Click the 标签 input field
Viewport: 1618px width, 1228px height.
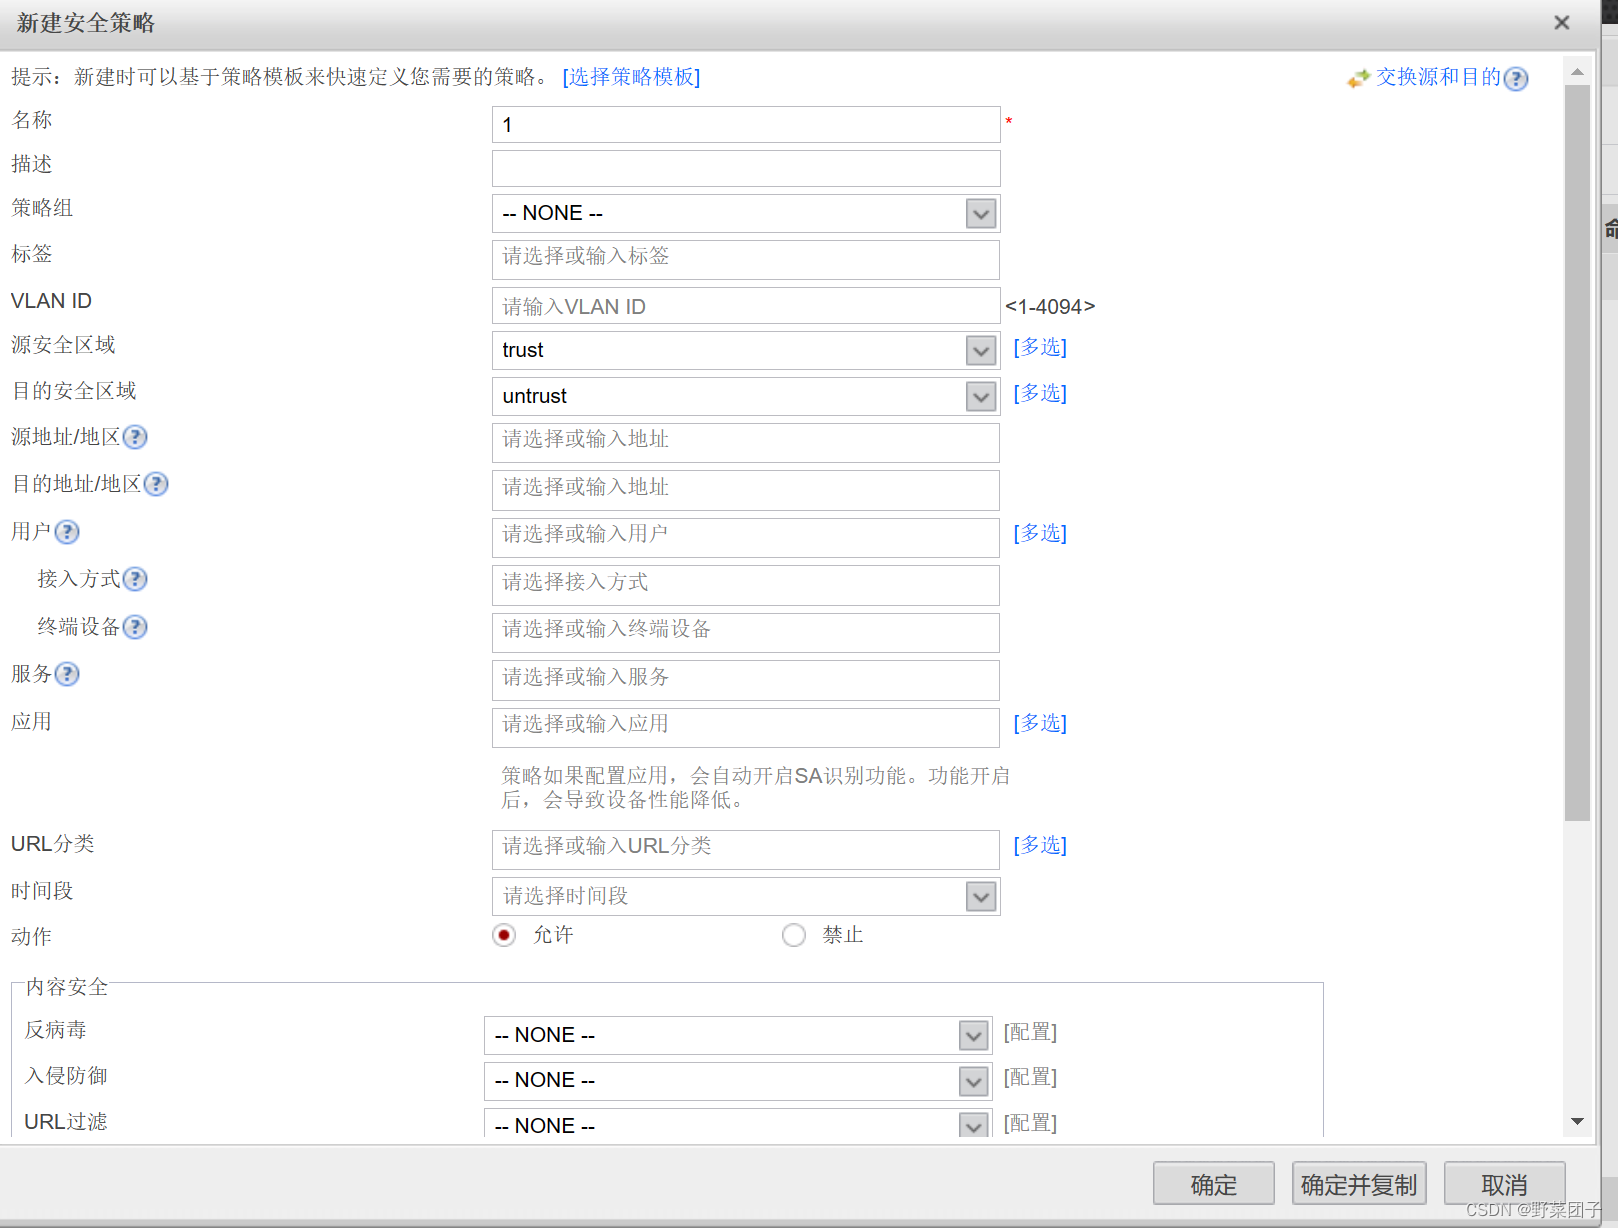[x=746, y=260]
